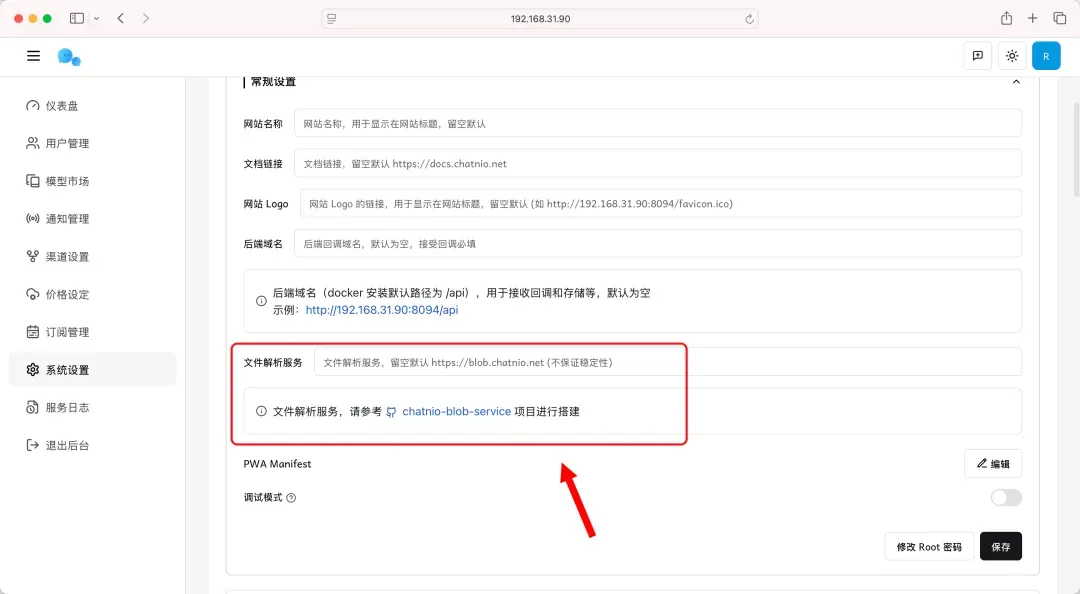This screenshot has height=594, width=1080.
Task: Open the hamburger menu icon
Action: 33,56
